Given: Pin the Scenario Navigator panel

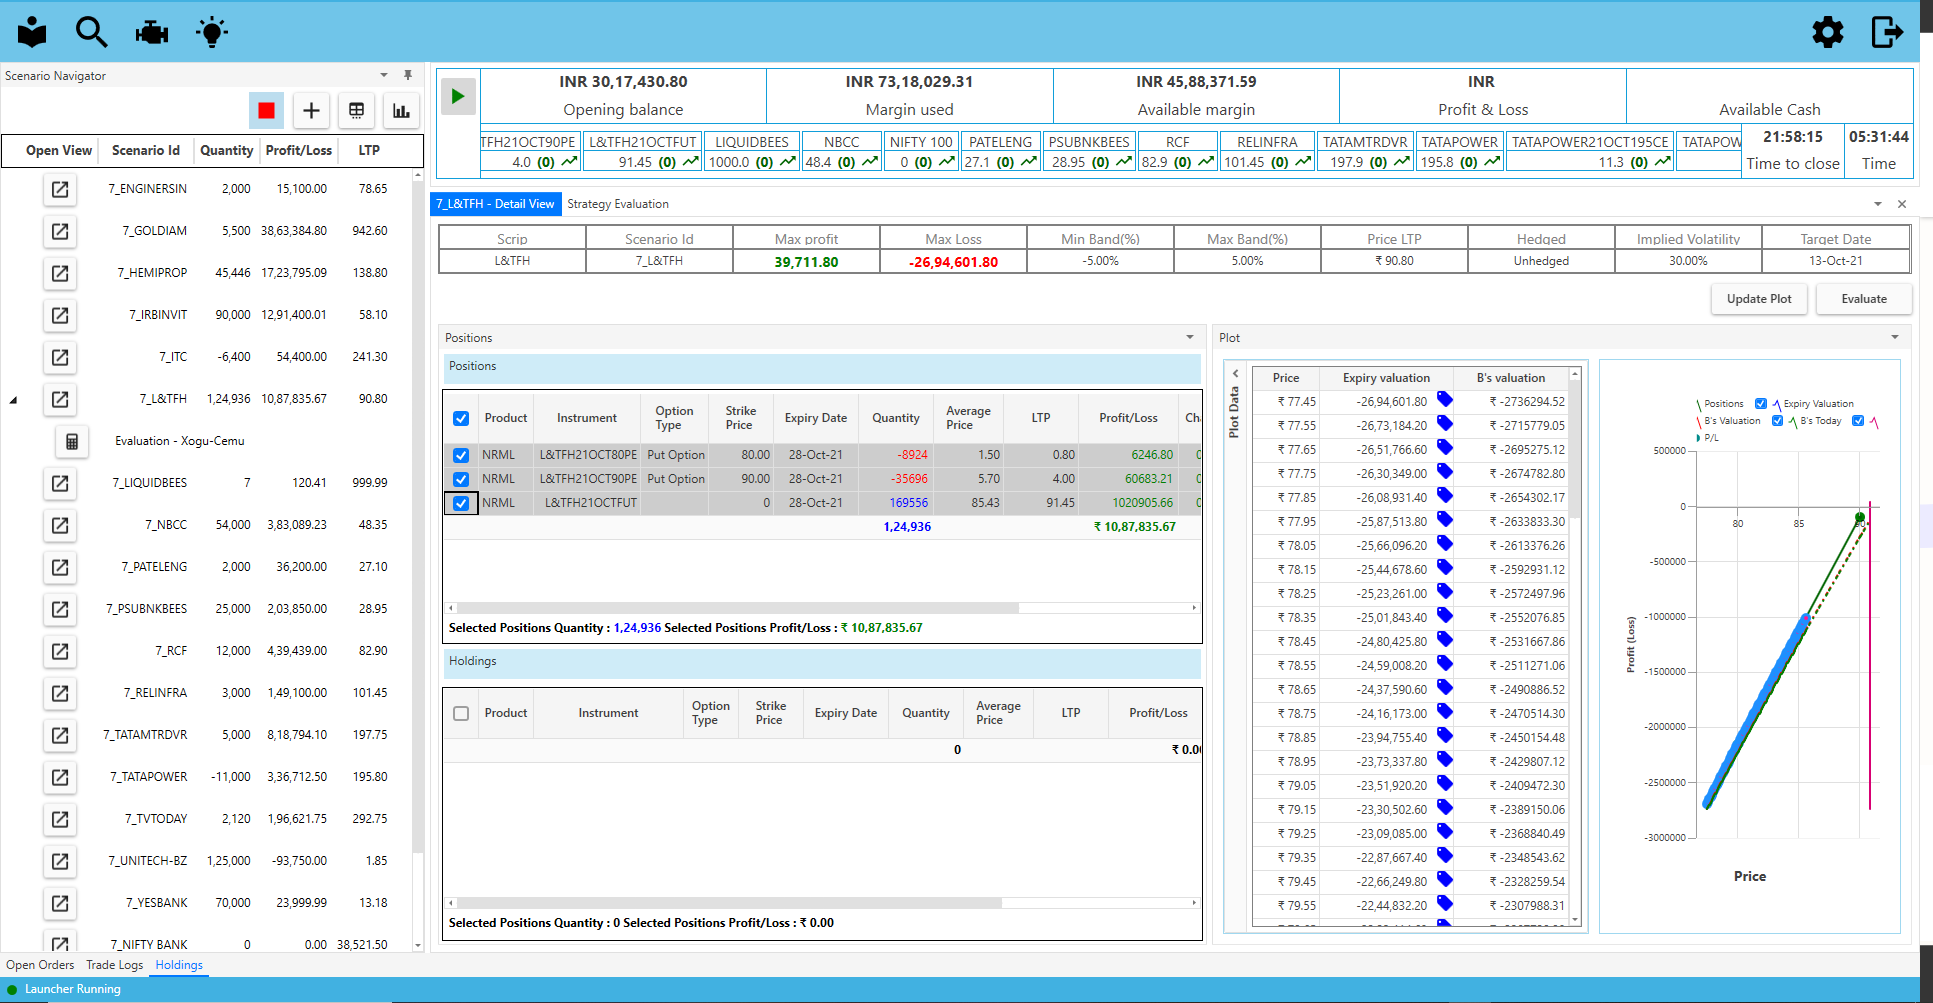Looking at the screenshot, I should pyautogui.click(x=408, y=75).
